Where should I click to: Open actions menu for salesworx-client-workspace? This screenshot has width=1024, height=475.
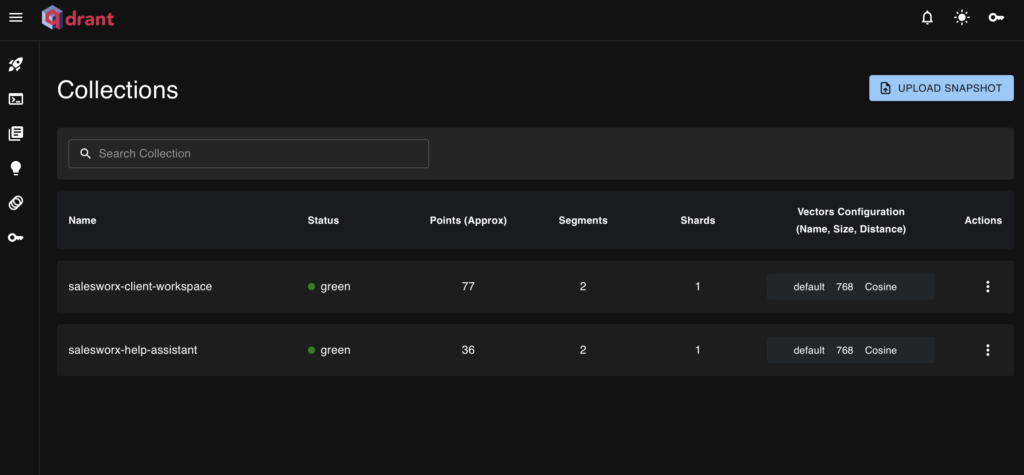coord(988,287)
